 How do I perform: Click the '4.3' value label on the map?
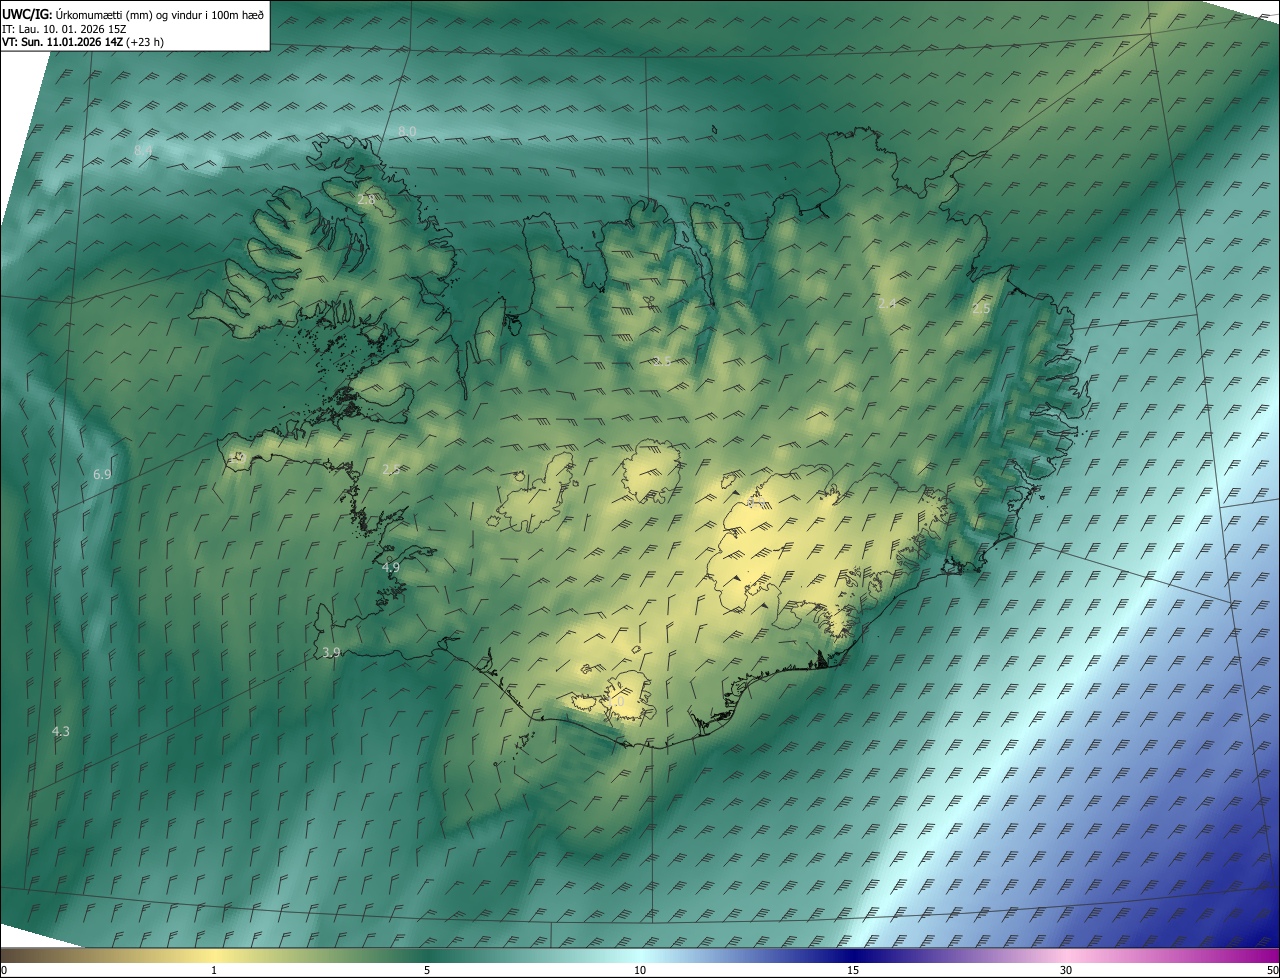tap(61, 732)
